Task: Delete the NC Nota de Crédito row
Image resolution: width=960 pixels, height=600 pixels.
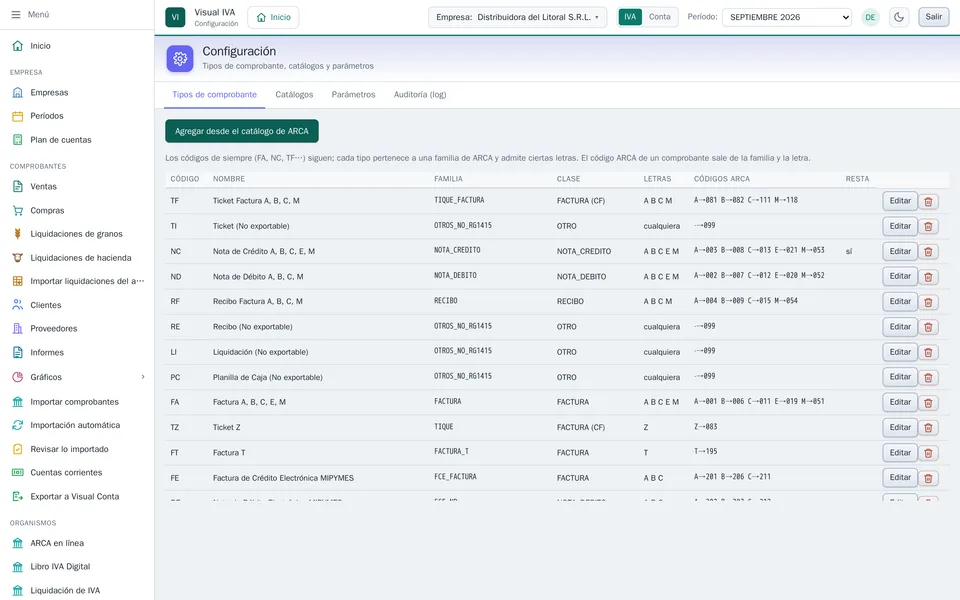Action: click(928, 252)
